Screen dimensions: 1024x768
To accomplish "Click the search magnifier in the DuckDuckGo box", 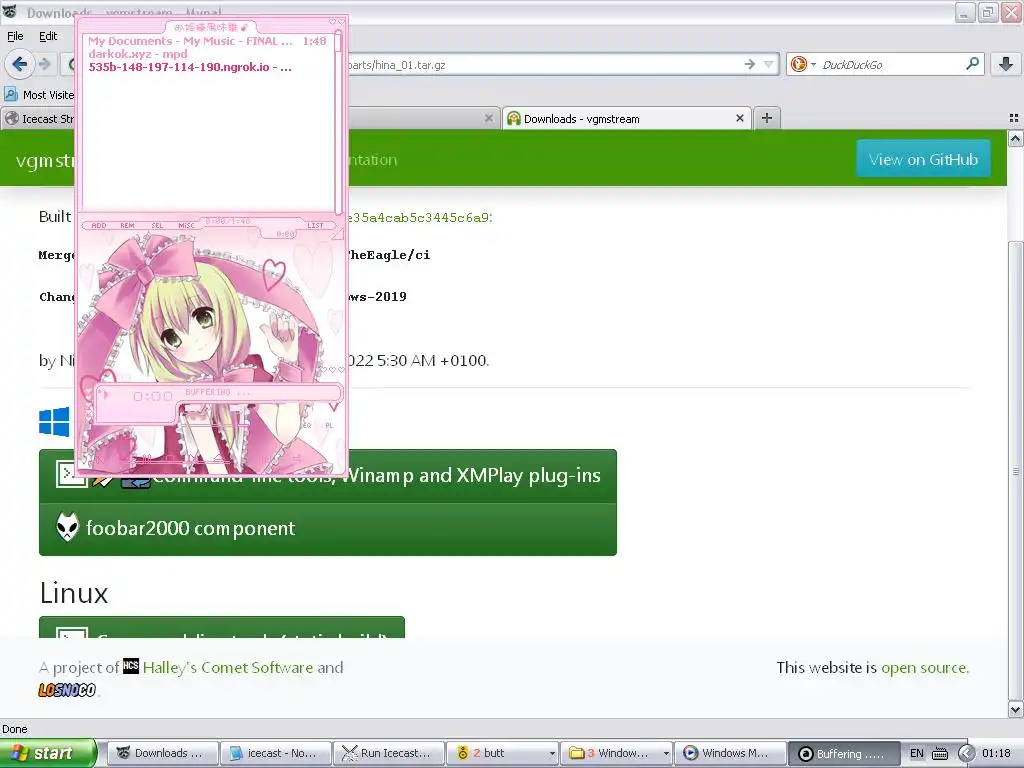I will (x=972, y=64).
